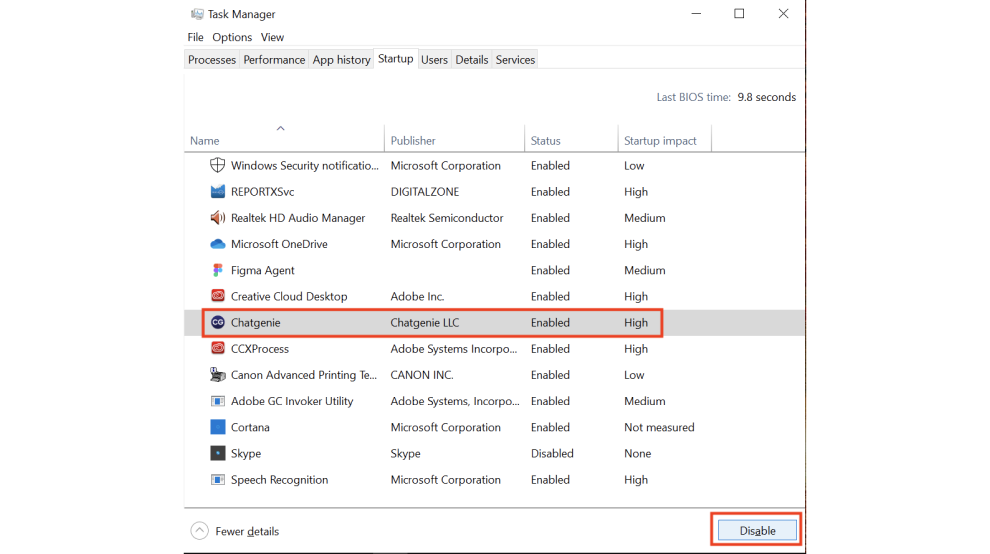
Task: Click the Windows Security shield icon
Action: coord(217,166)
